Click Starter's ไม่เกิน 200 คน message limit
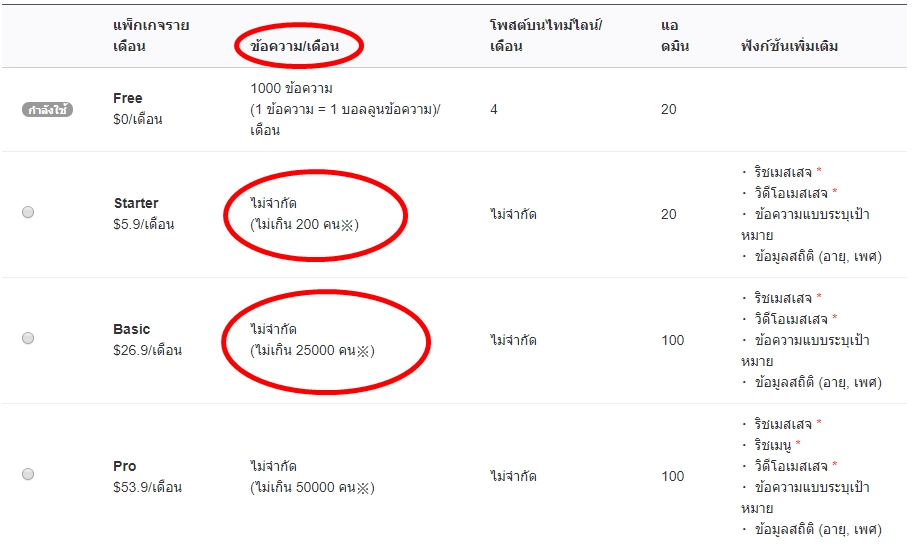 (303, 224)
